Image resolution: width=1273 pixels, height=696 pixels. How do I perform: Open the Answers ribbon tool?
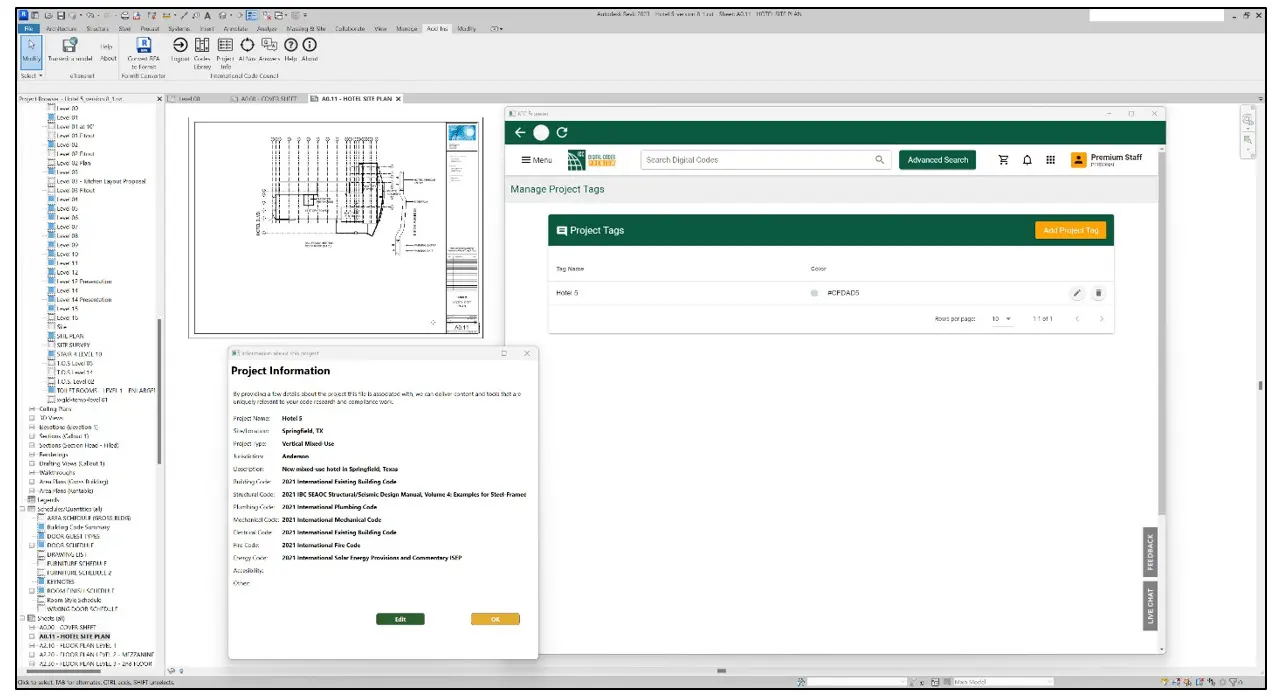[x=269, y=50]
